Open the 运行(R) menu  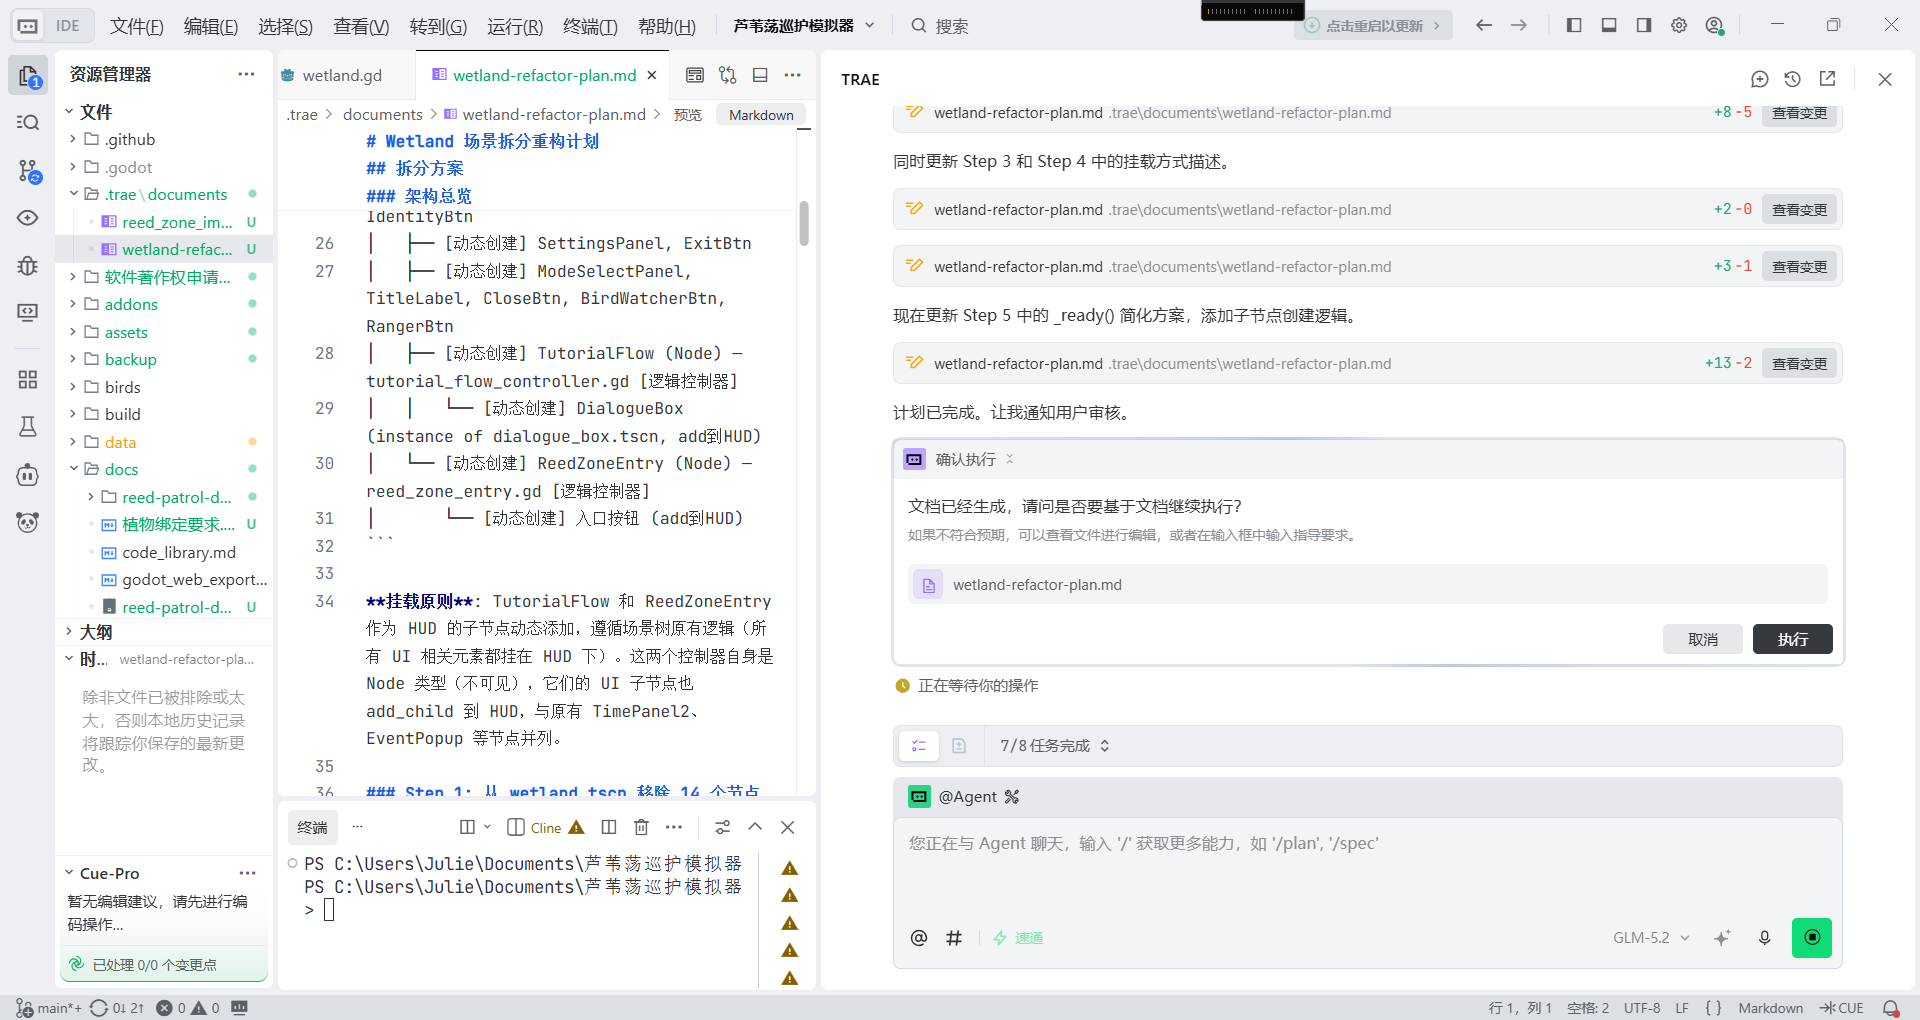coord(515,27)
